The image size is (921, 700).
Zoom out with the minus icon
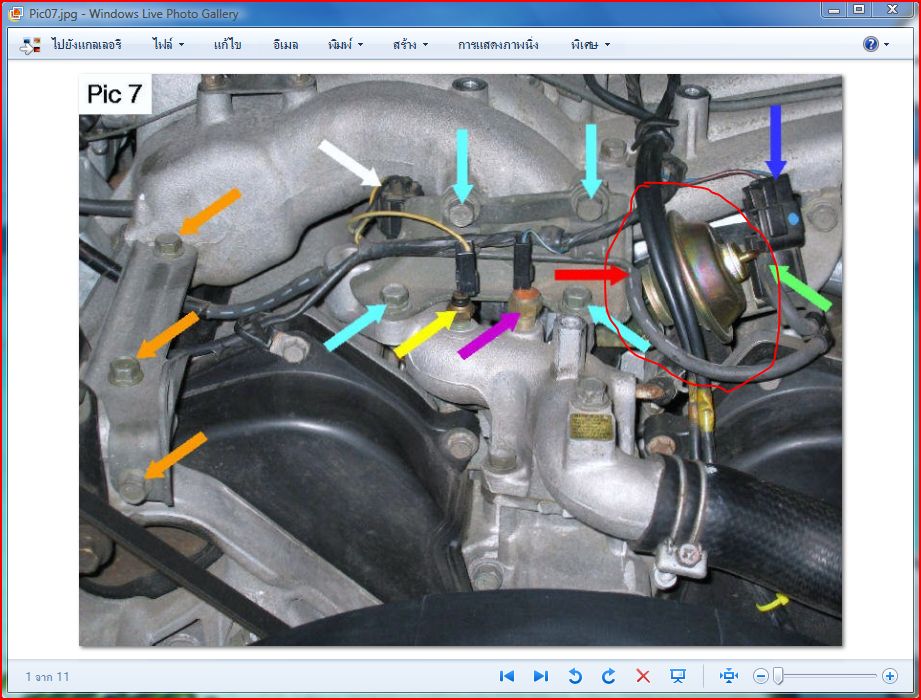[x=761, y=676]
